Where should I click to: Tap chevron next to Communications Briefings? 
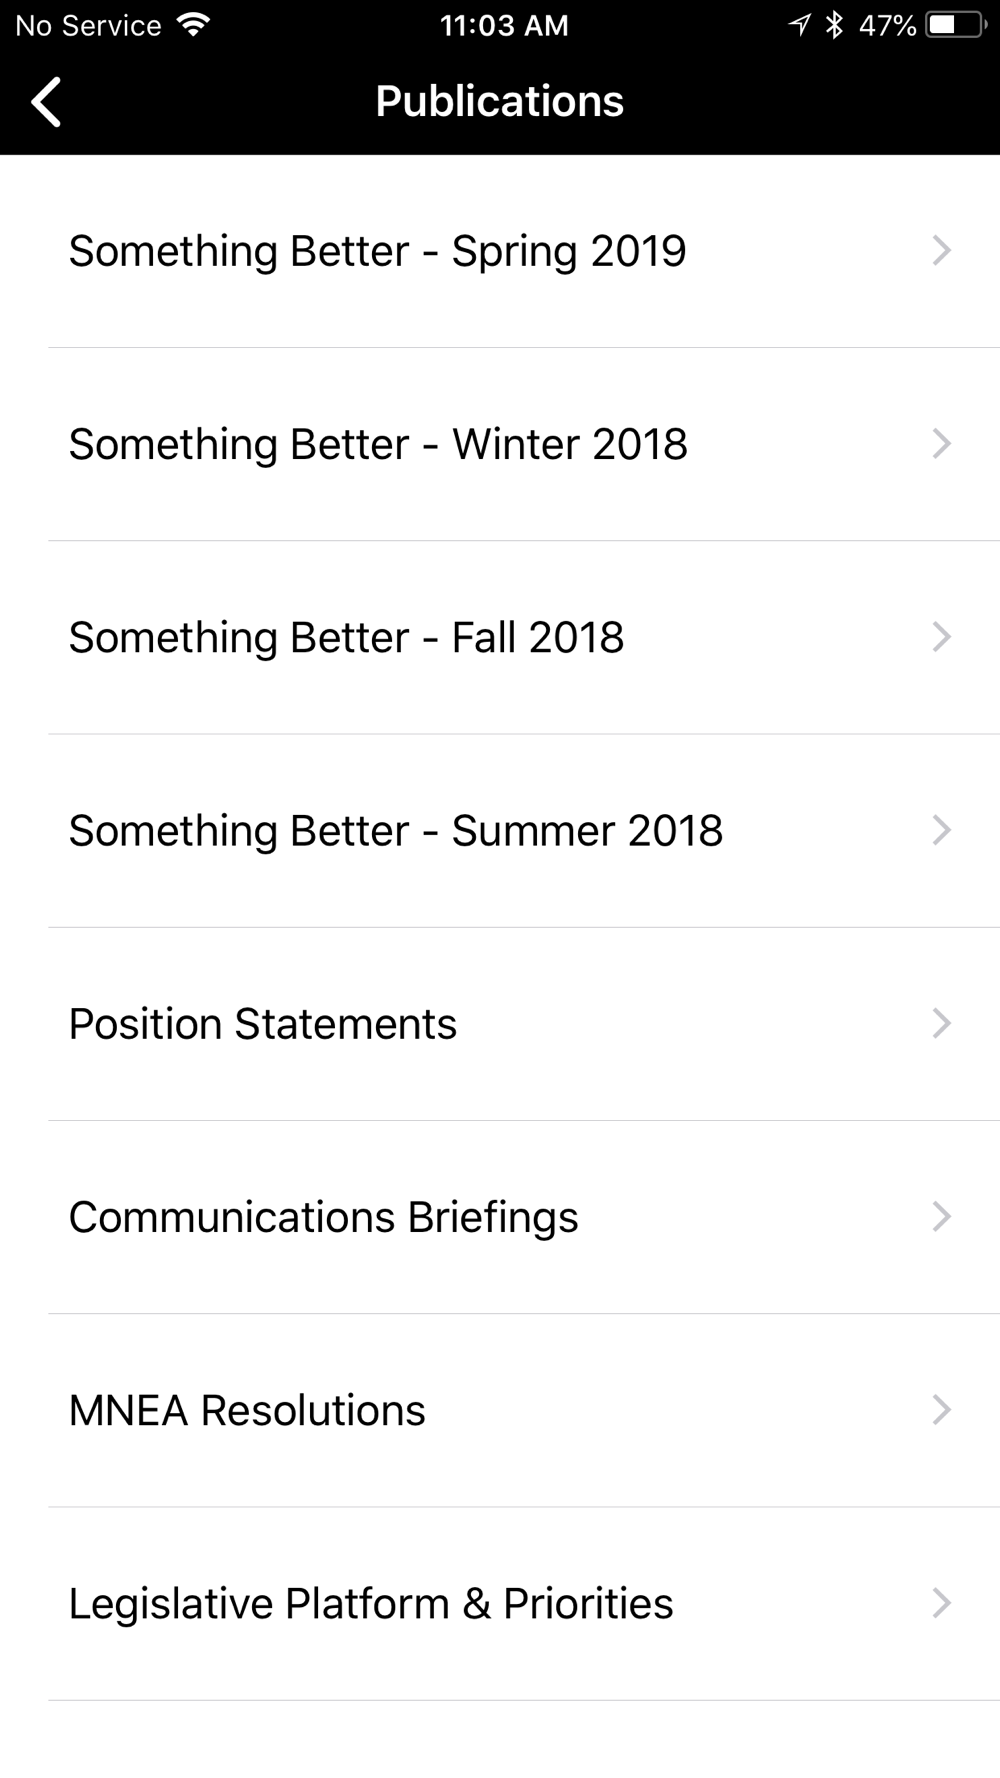941,1217
